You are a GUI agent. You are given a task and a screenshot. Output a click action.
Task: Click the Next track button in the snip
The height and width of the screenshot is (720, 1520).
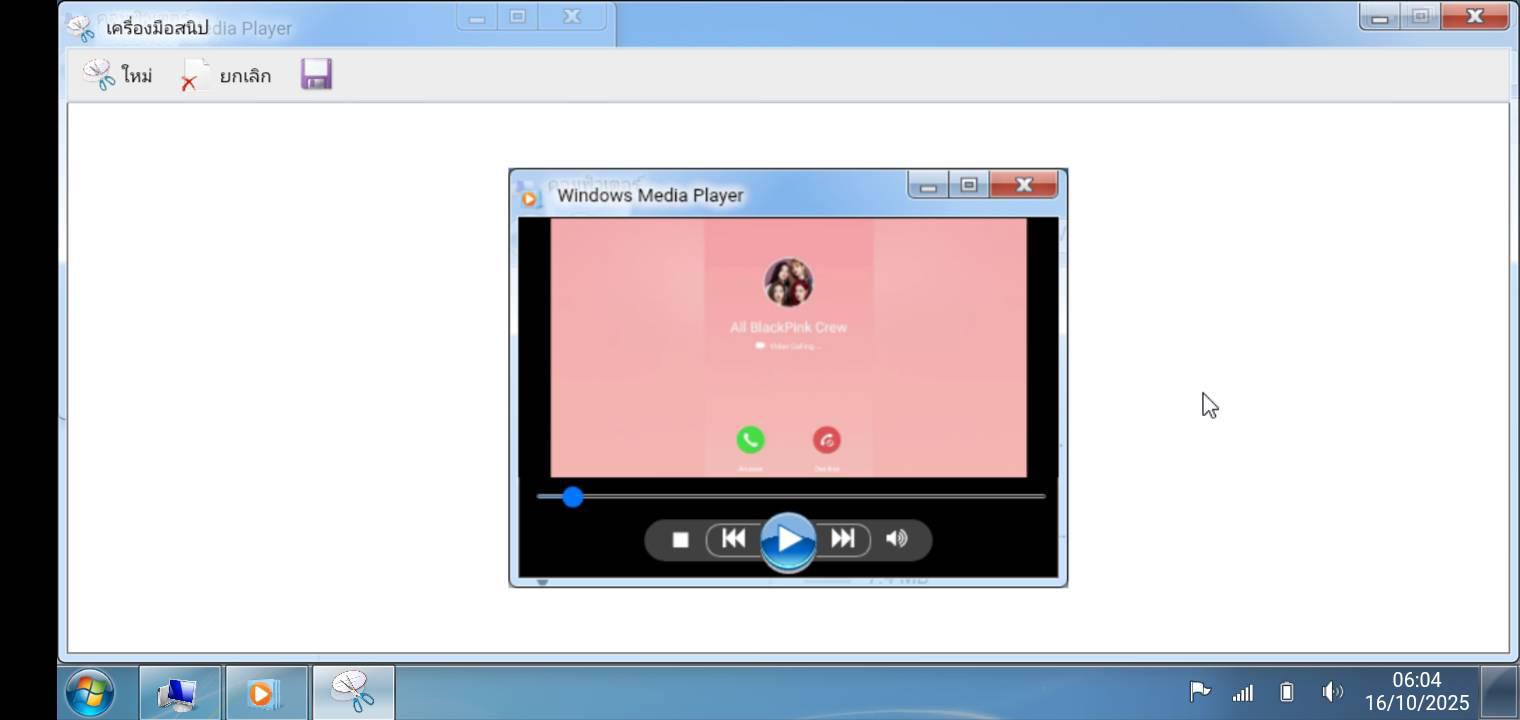click(x=843, y=539)
